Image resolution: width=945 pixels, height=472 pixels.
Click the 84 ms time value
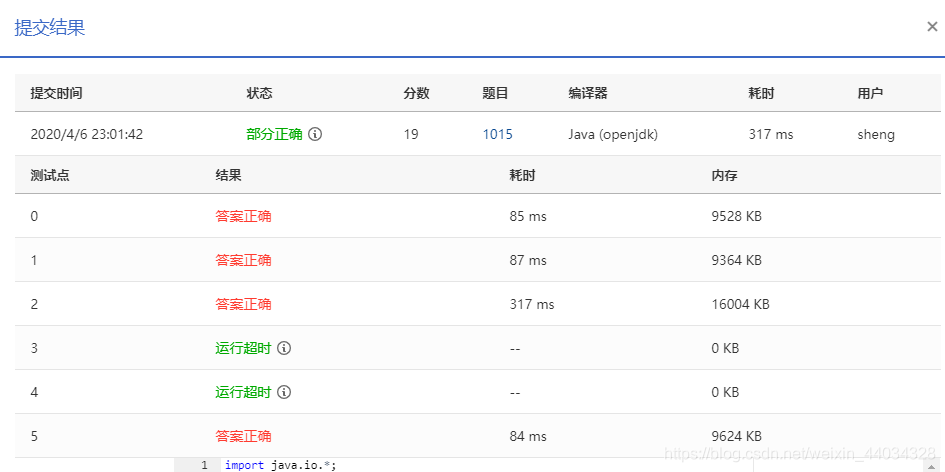528,436
